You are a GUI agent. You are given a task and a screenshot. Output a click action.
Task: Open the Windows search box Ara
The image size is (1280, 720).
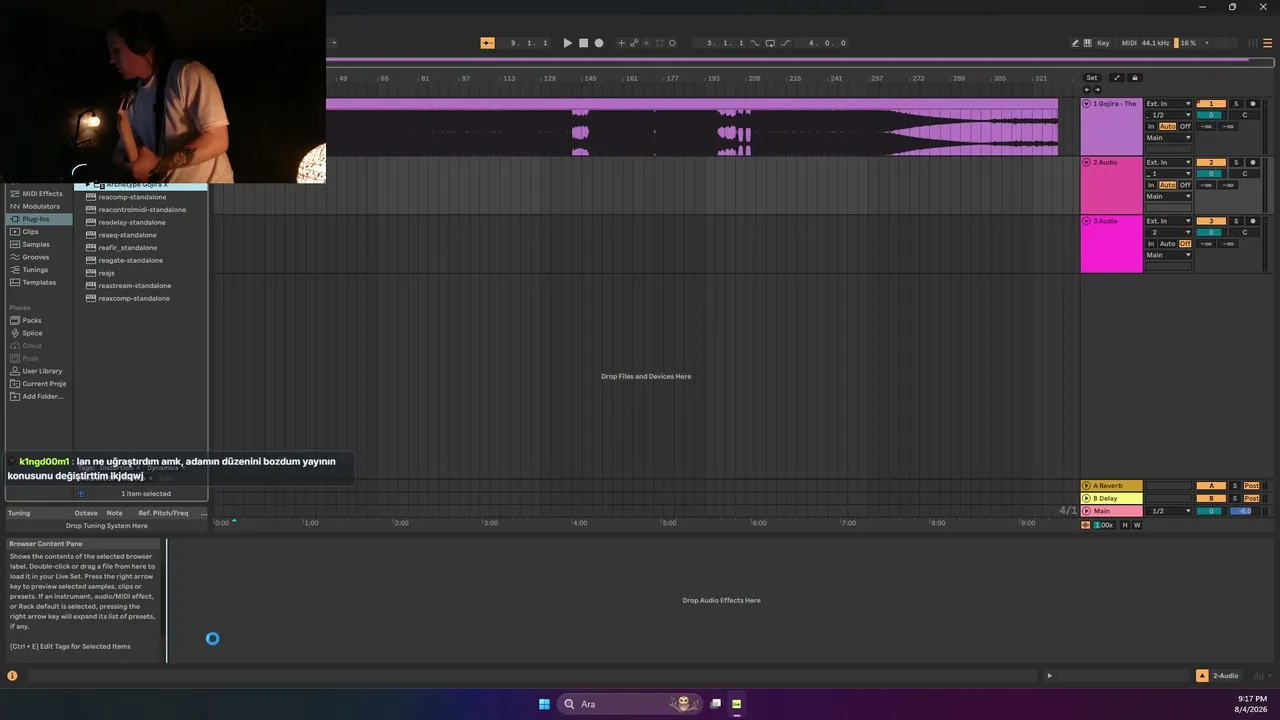click(x=630, y=704)
